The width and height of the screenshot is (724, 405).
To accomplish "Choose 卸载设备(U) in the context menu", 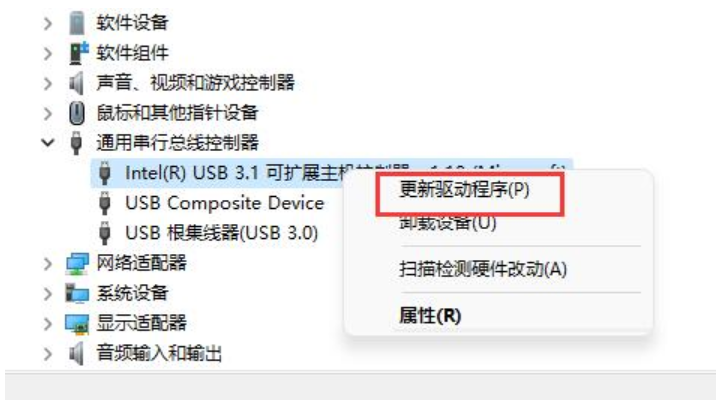I will point(447,223).
